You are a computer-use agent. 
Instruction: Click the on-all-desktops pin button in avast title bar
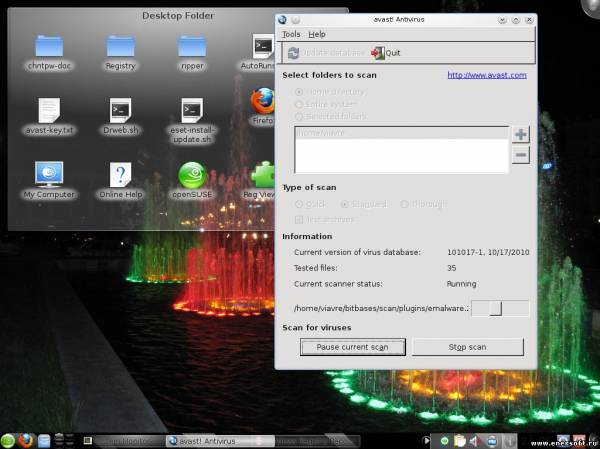pyautogui.click(x=295, y=20)
